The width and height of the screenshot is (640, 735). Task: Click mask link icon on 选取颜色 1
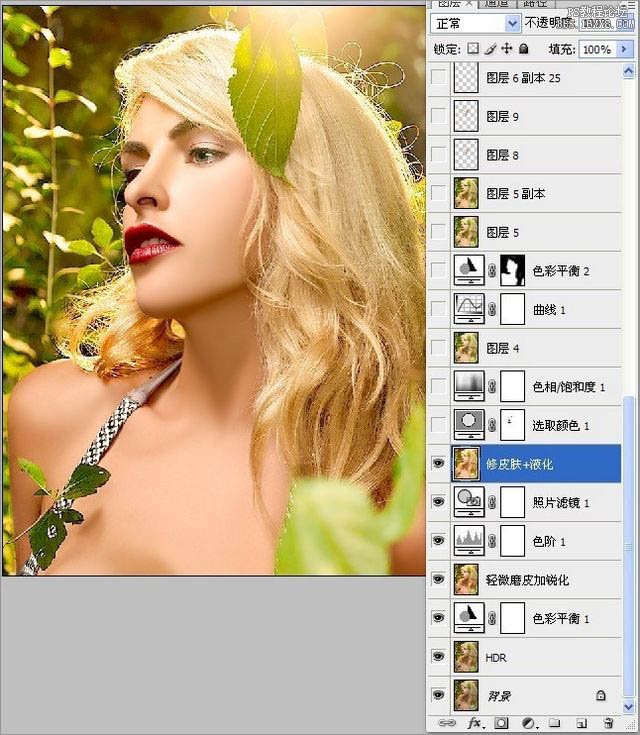coord(492,425)
